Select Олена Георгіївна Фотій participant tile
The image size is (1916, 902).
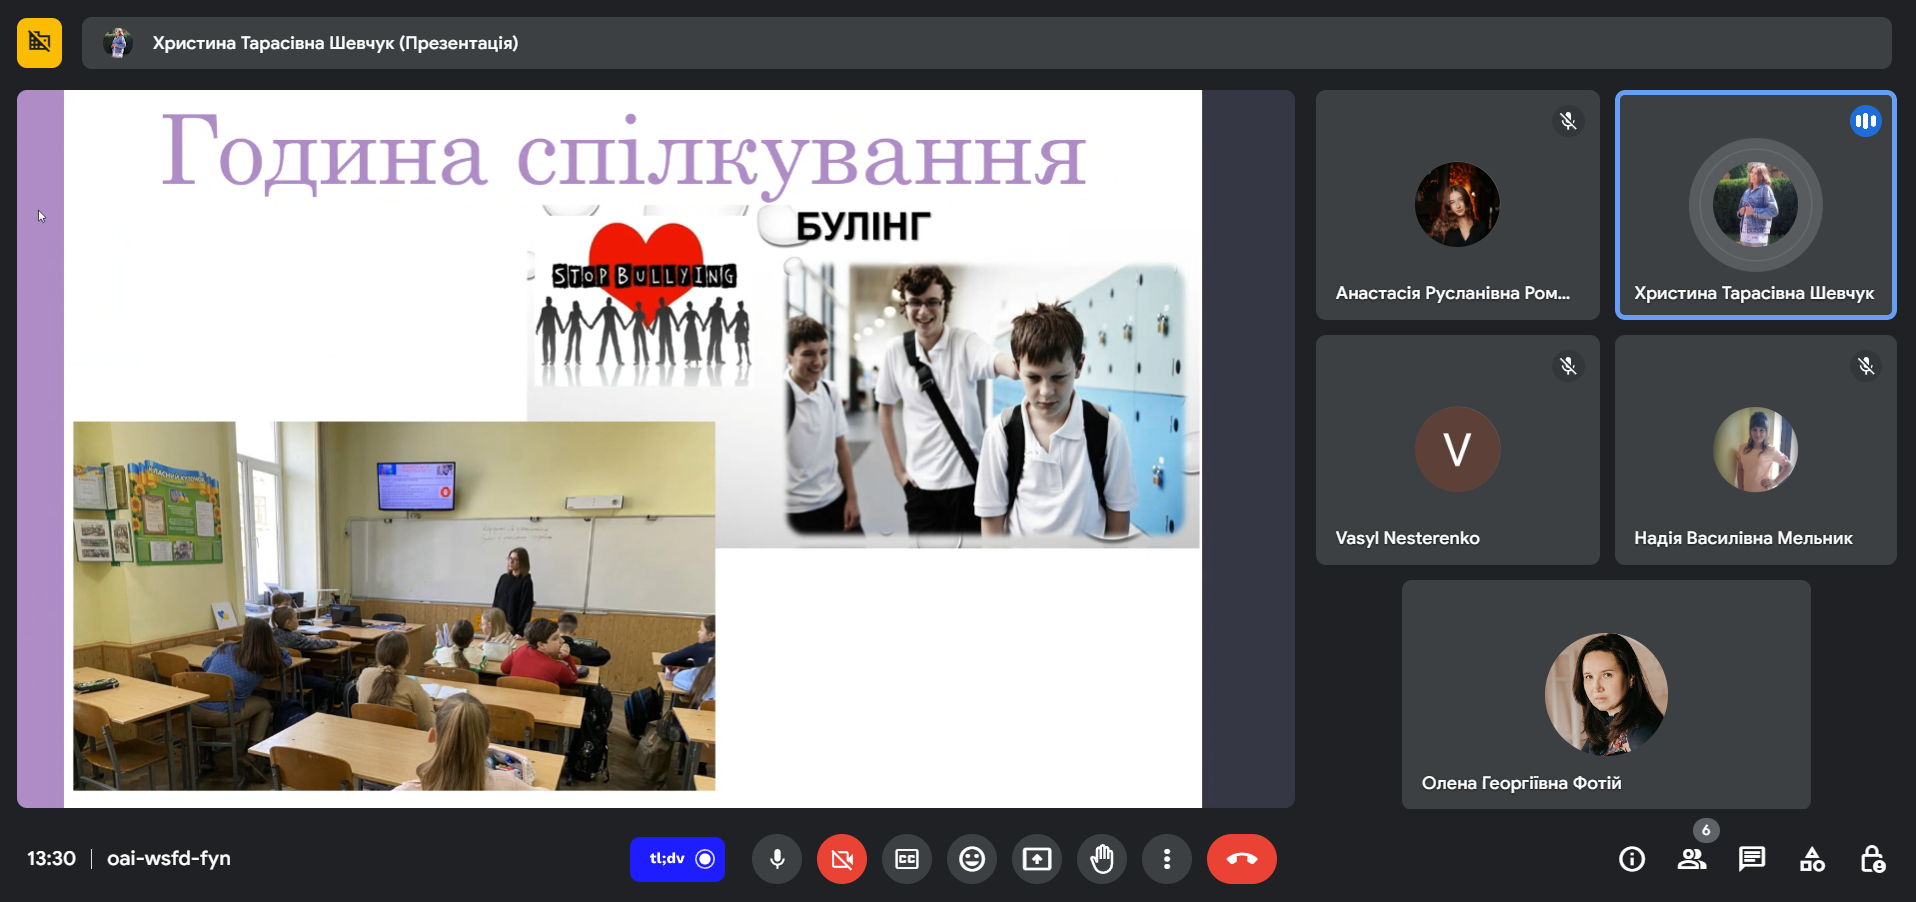click(1606, 695)
